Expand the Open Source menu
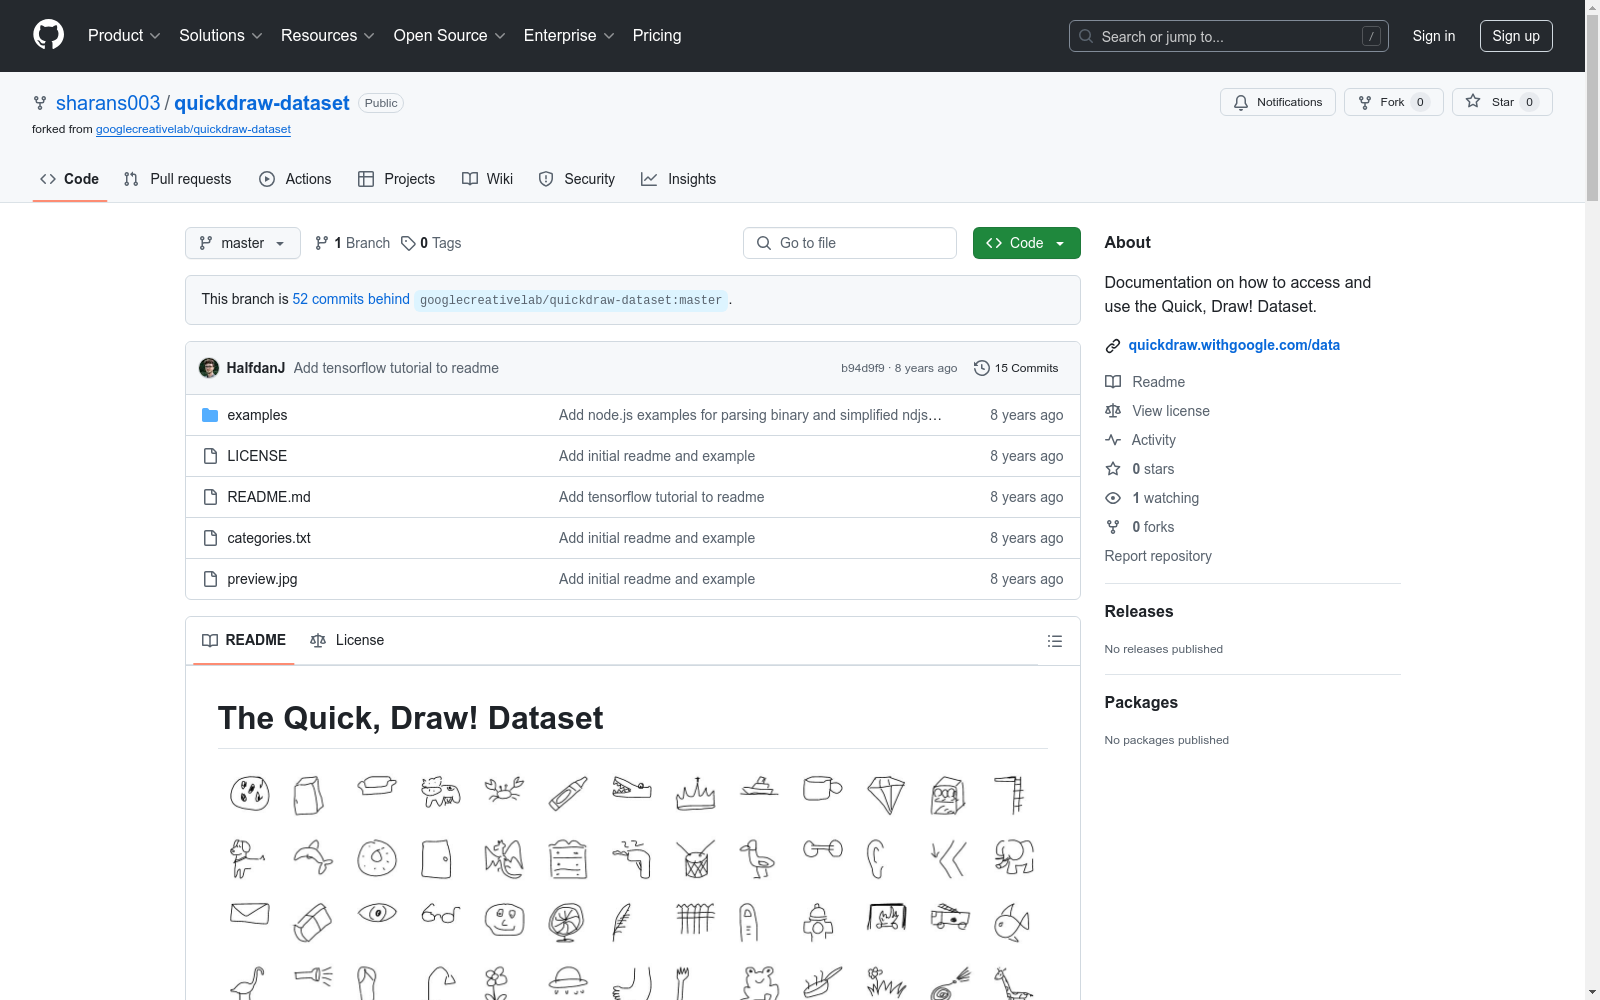The image size is (1600, 1000). (450, 36)
